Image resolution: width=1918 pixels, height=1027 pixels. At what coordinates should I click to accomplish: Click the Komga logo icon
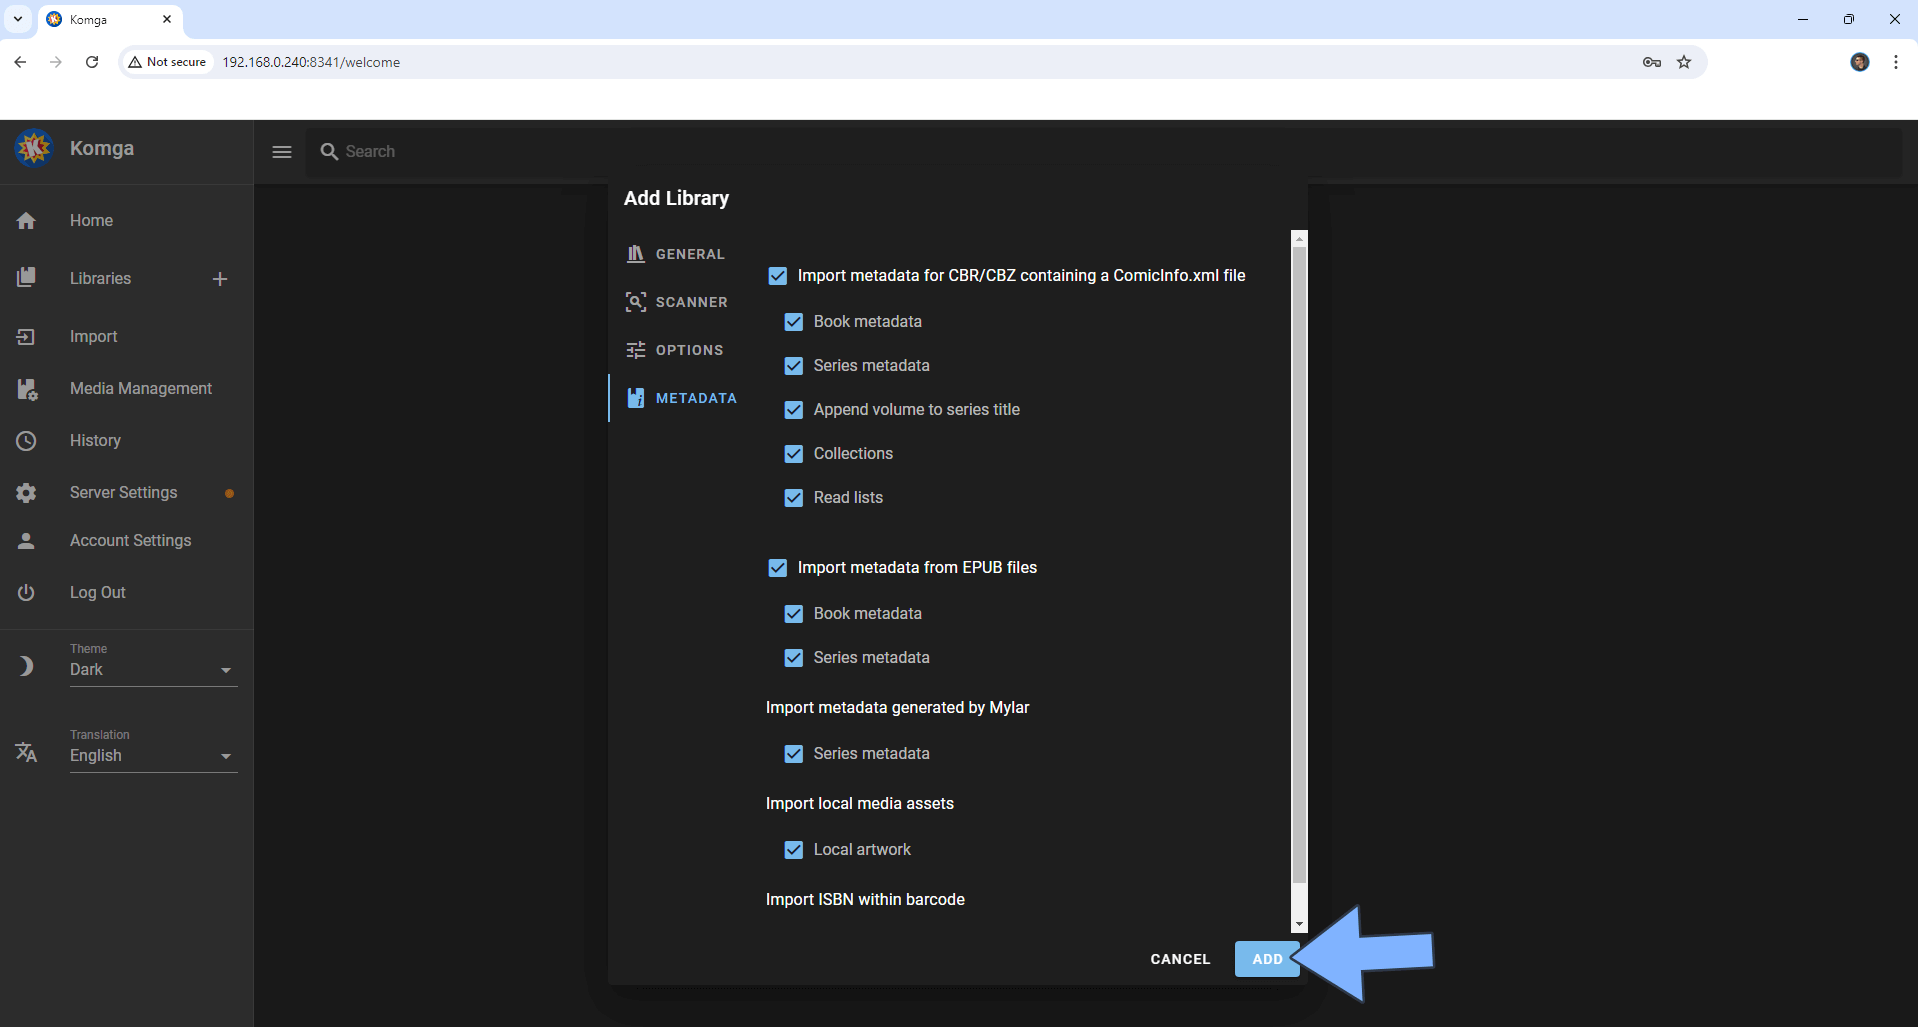coord(34,148)
